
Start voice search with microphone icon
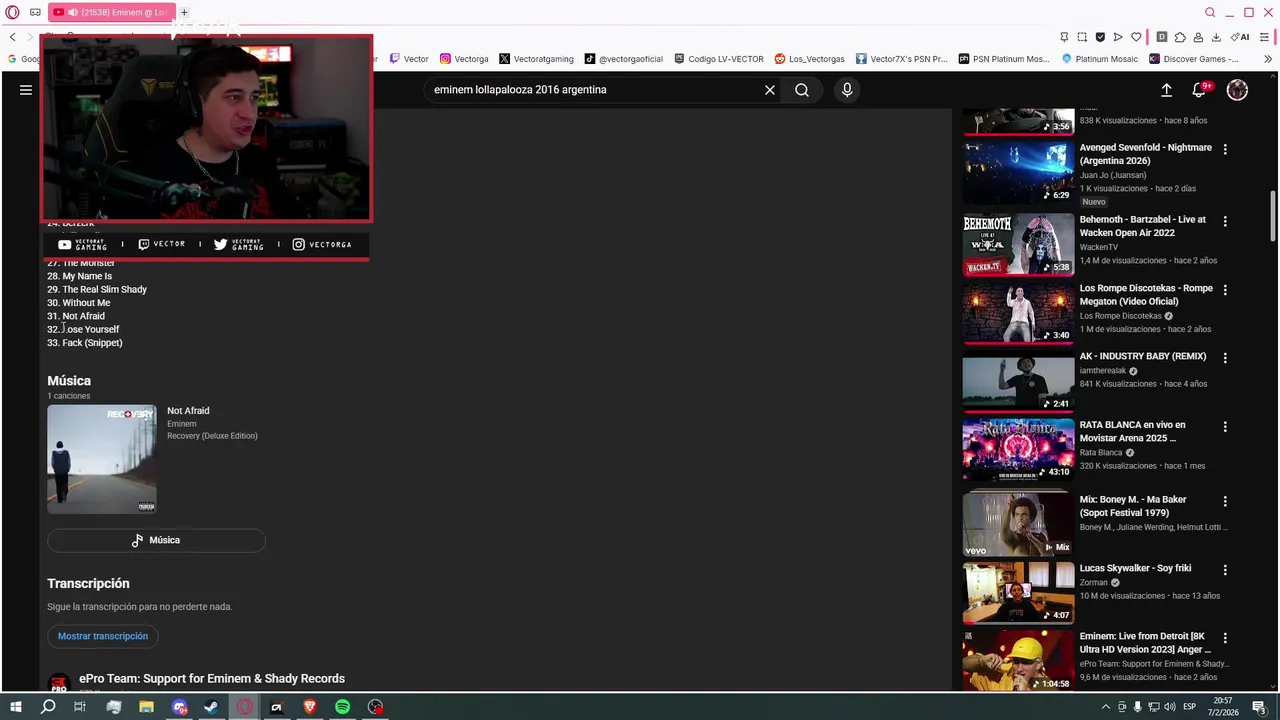[847, 90]
